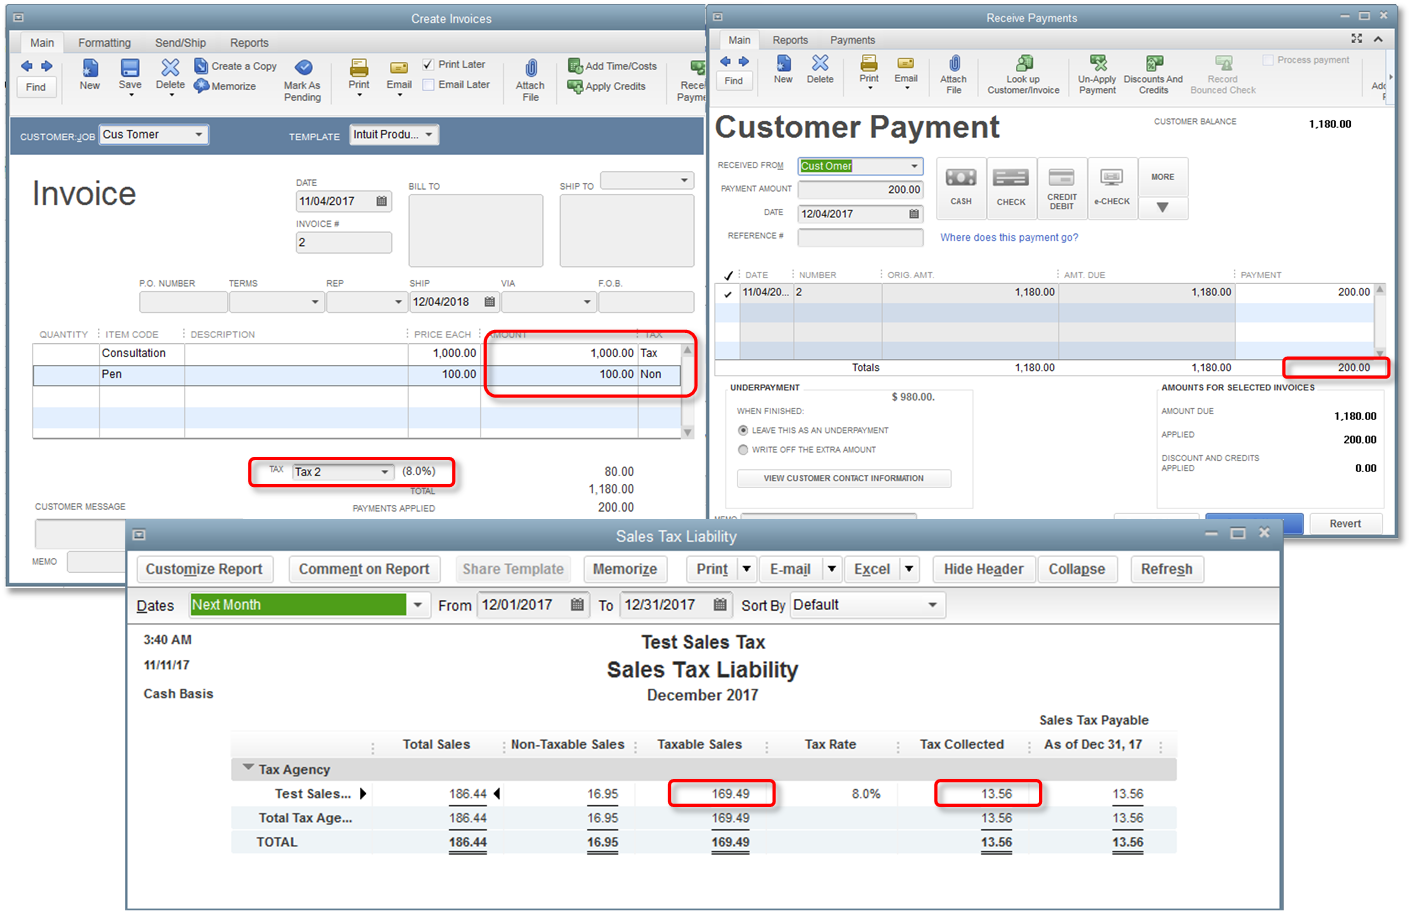Click Comment on Report button
The height and width of the screenshot is (911, 1412).
(364, 569)
